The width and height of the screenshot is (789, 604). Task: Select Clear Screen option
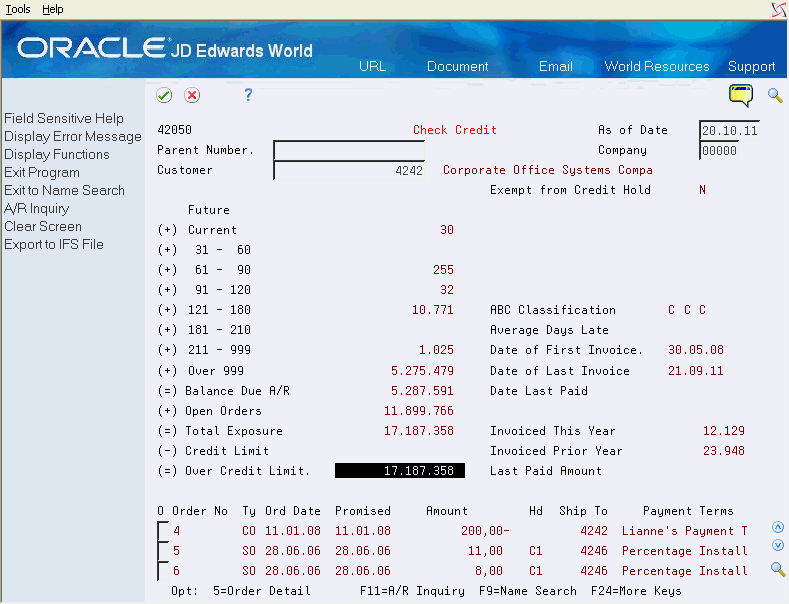point(43,226)
